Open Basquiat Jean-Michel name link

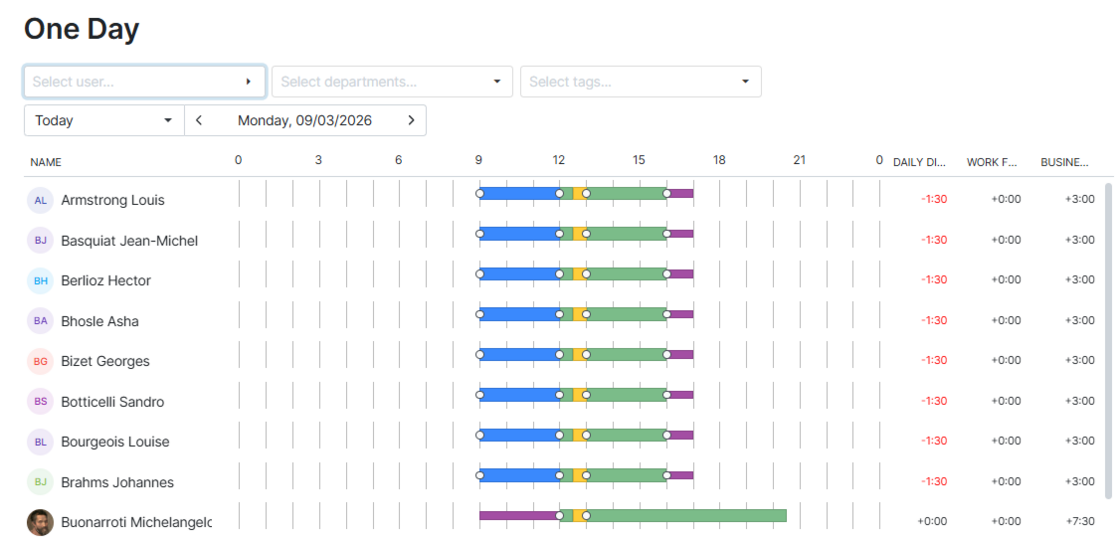(129, 241)
